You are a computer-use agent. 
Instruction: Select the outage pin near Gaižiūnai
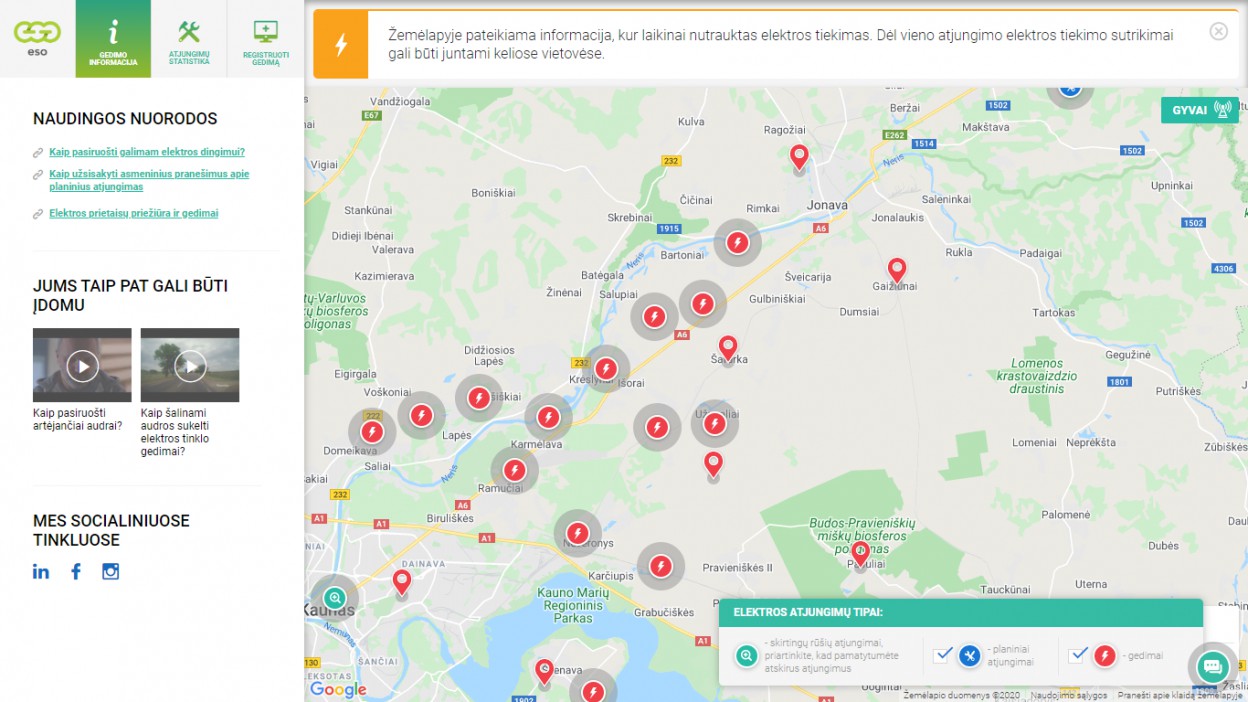tap(897, 270)
